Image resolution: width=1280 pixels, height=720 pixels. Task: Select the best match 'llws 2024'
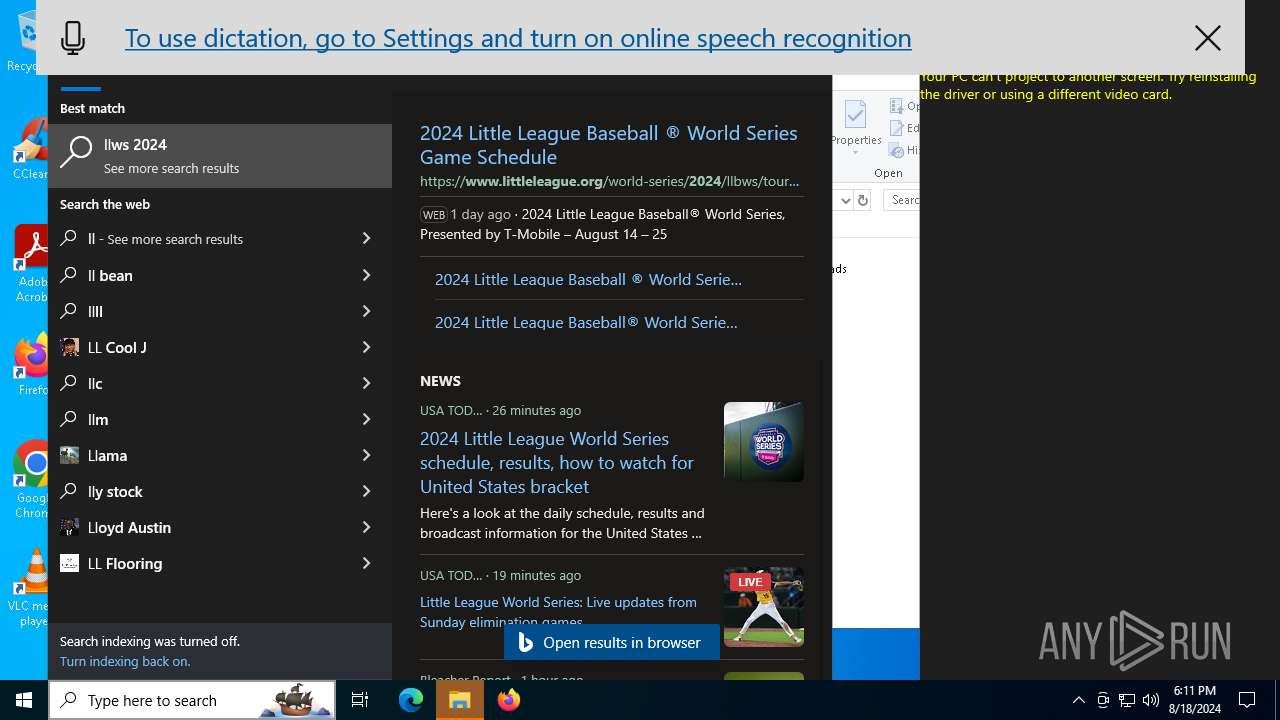click(x=220, y=156)
